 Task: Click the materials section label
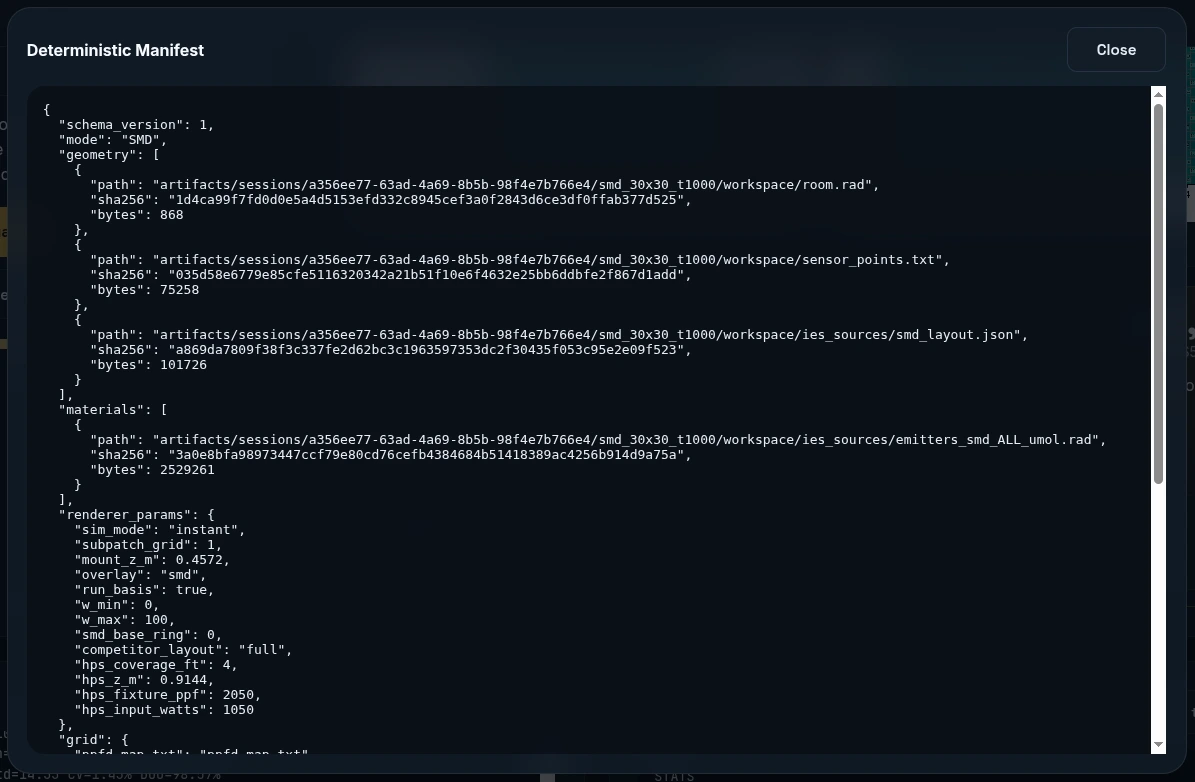100,409
